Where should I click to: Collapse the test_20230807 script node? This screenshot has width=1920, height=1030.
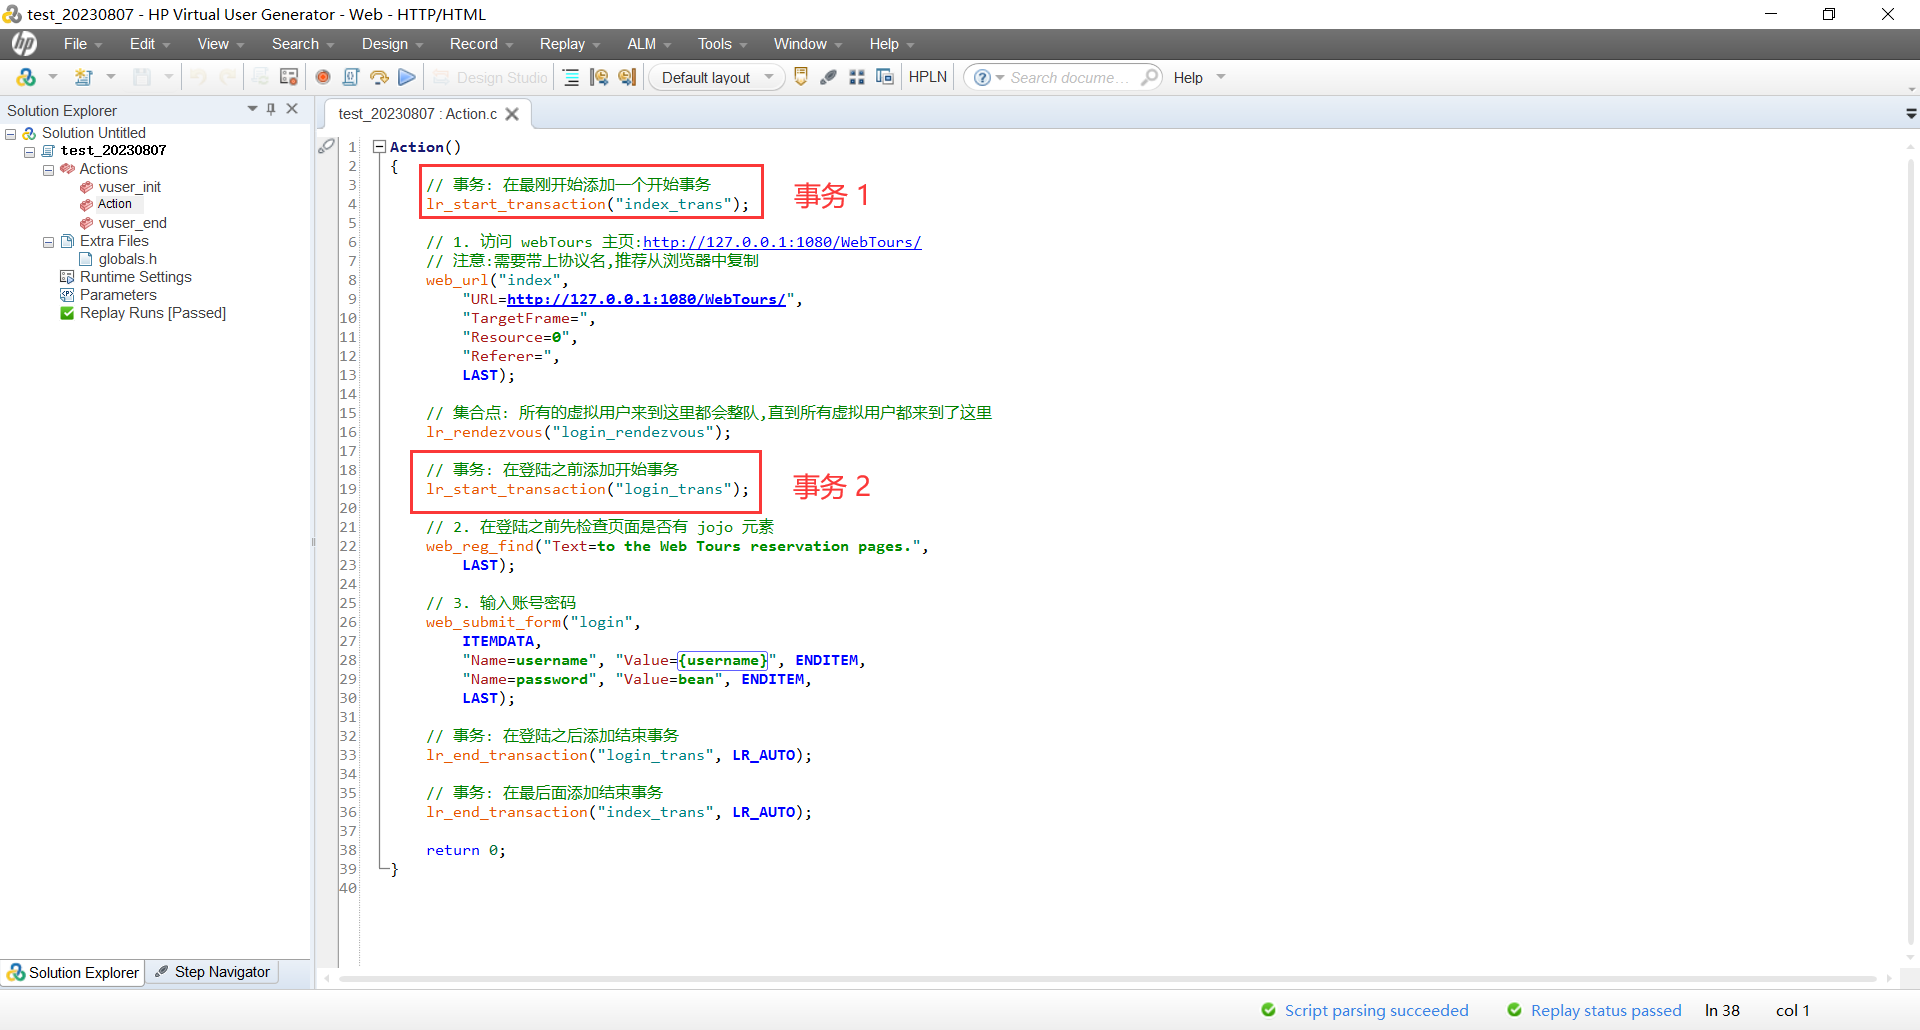(x=30, y=152)
